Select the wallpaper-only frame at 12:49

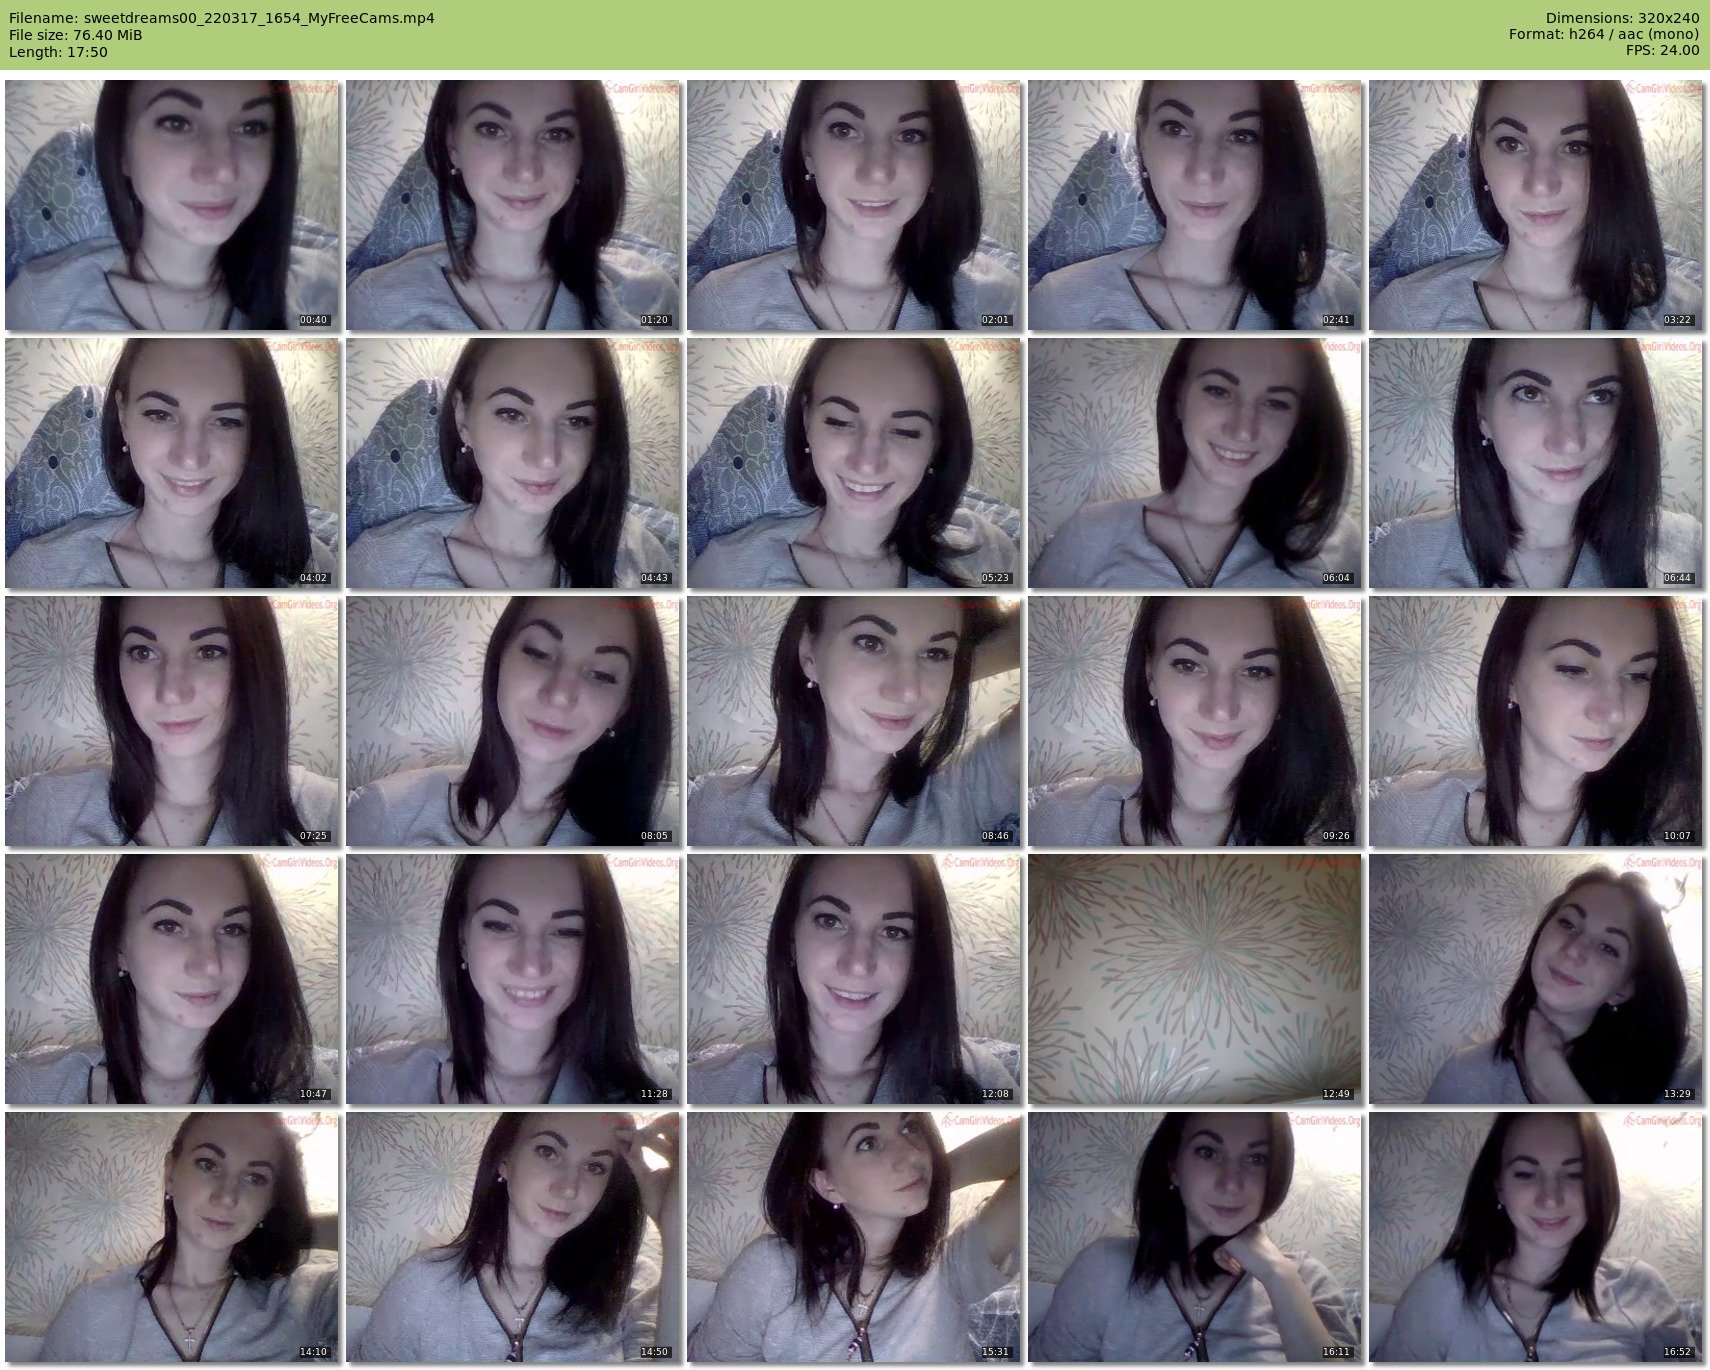click(x=1194, y=979)
